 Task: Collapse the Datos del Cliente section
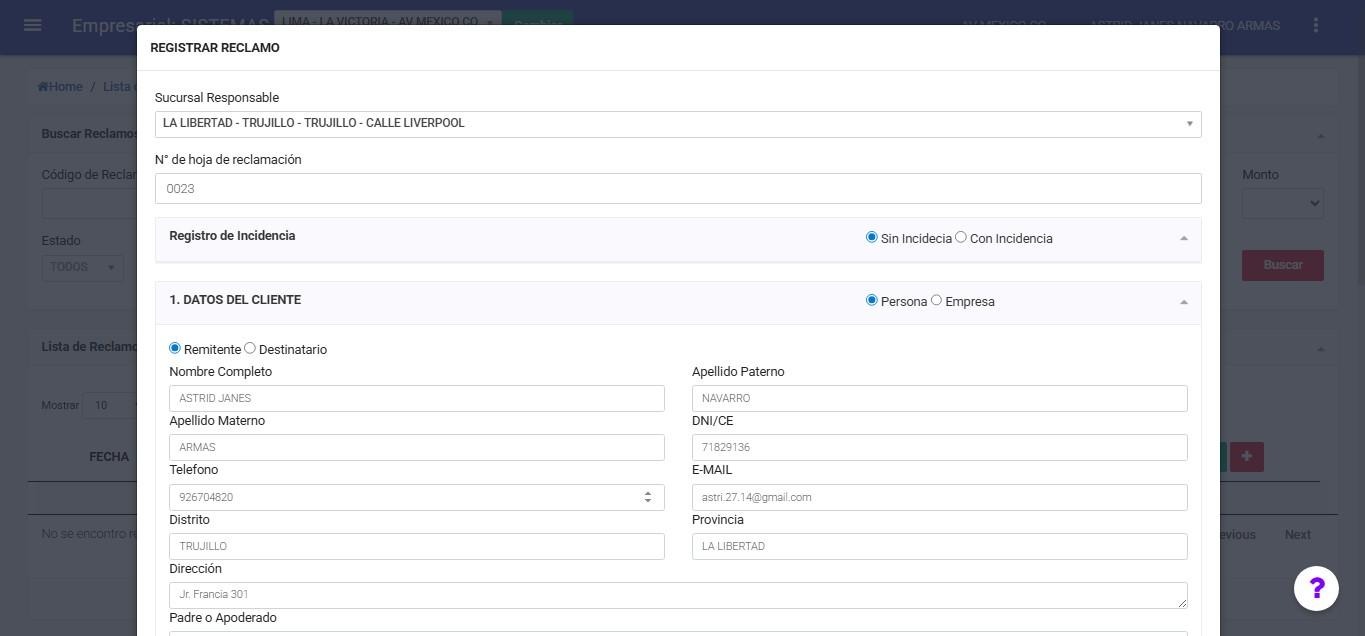1183,302
